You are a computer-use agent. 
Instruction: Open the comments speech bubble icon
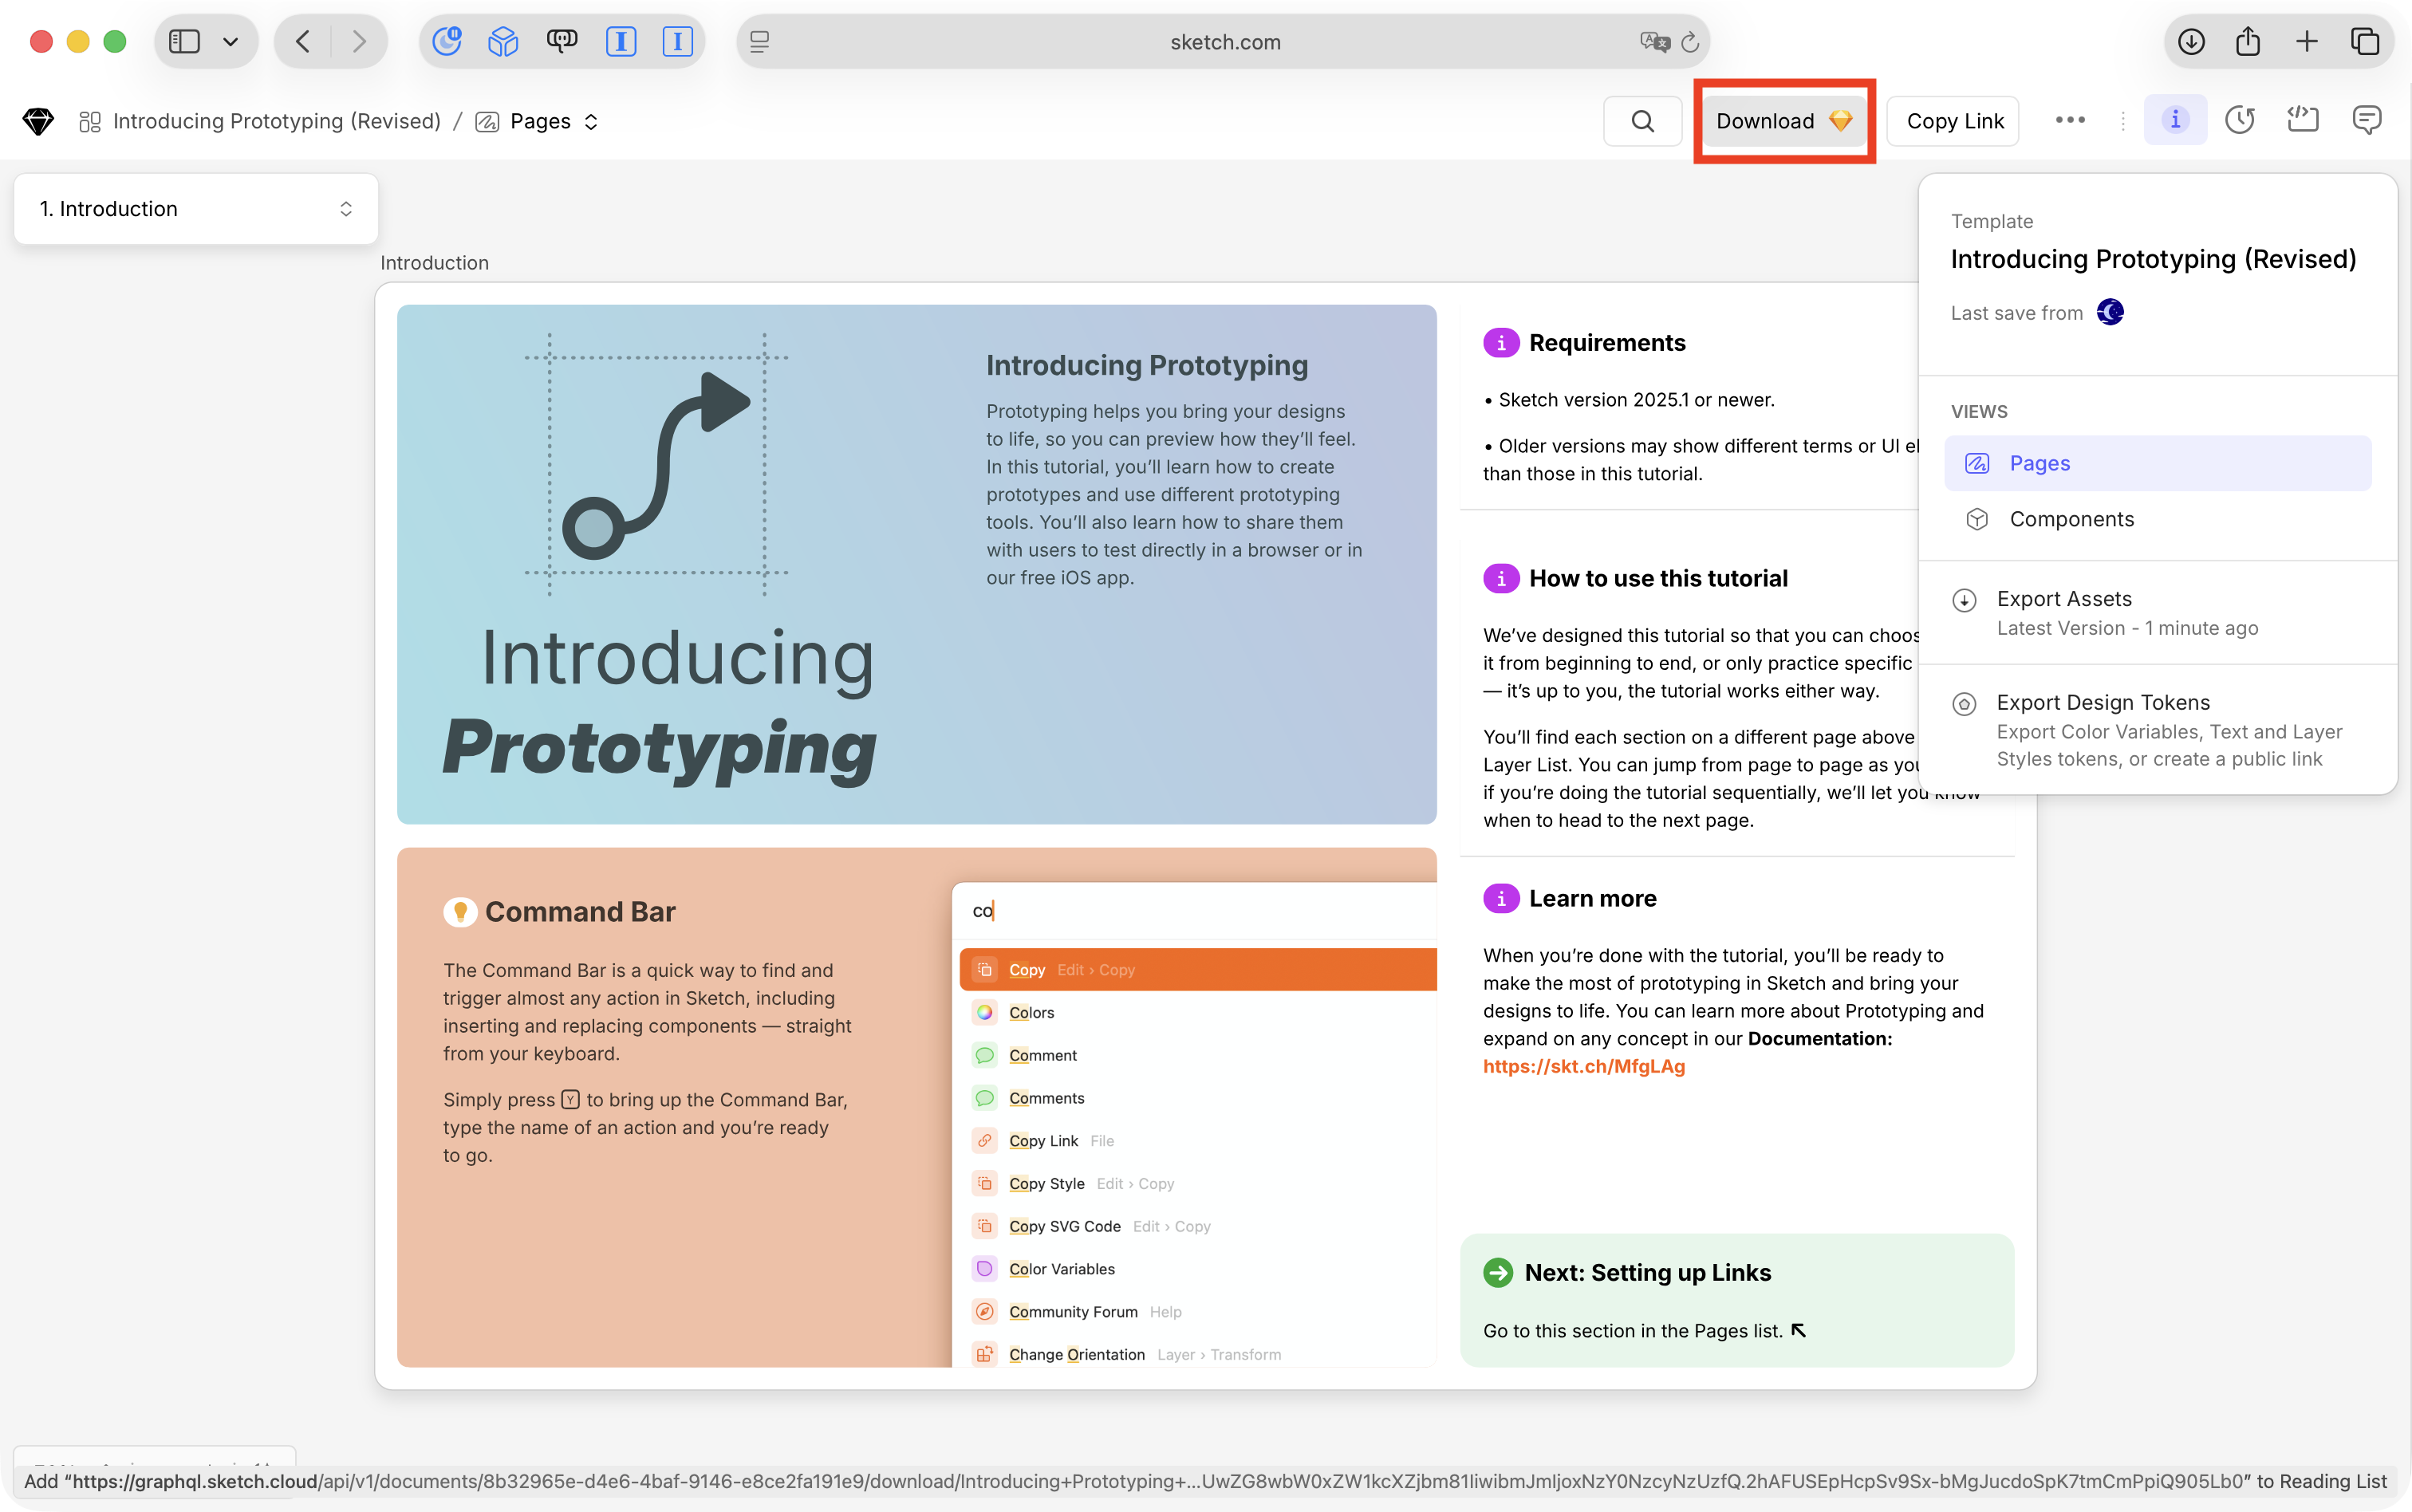2366,120
